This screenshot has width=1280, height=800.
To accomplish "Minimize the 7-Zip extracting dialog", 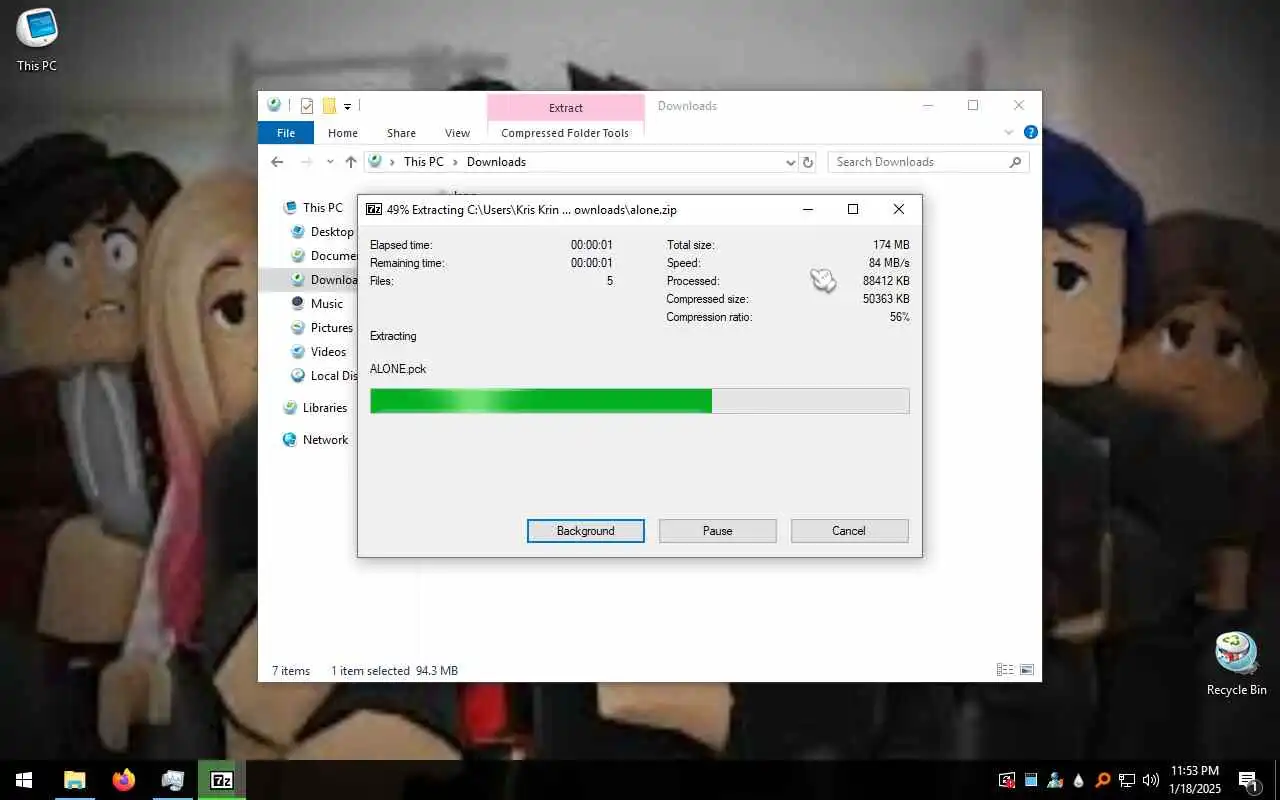I will pyautogui.click(x=808, y=209).
